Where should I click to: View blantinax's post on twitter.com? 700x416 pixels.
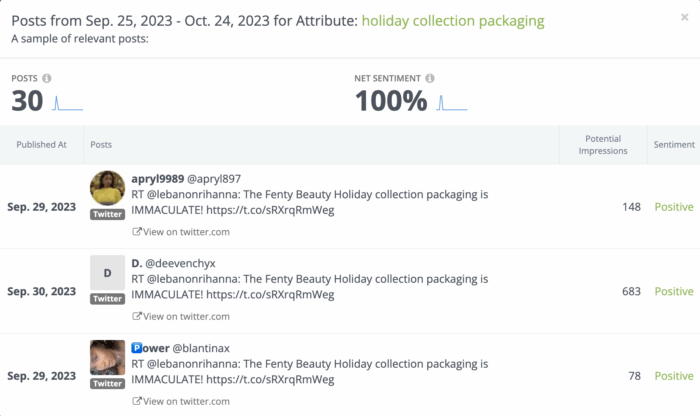tap(181, 401)
